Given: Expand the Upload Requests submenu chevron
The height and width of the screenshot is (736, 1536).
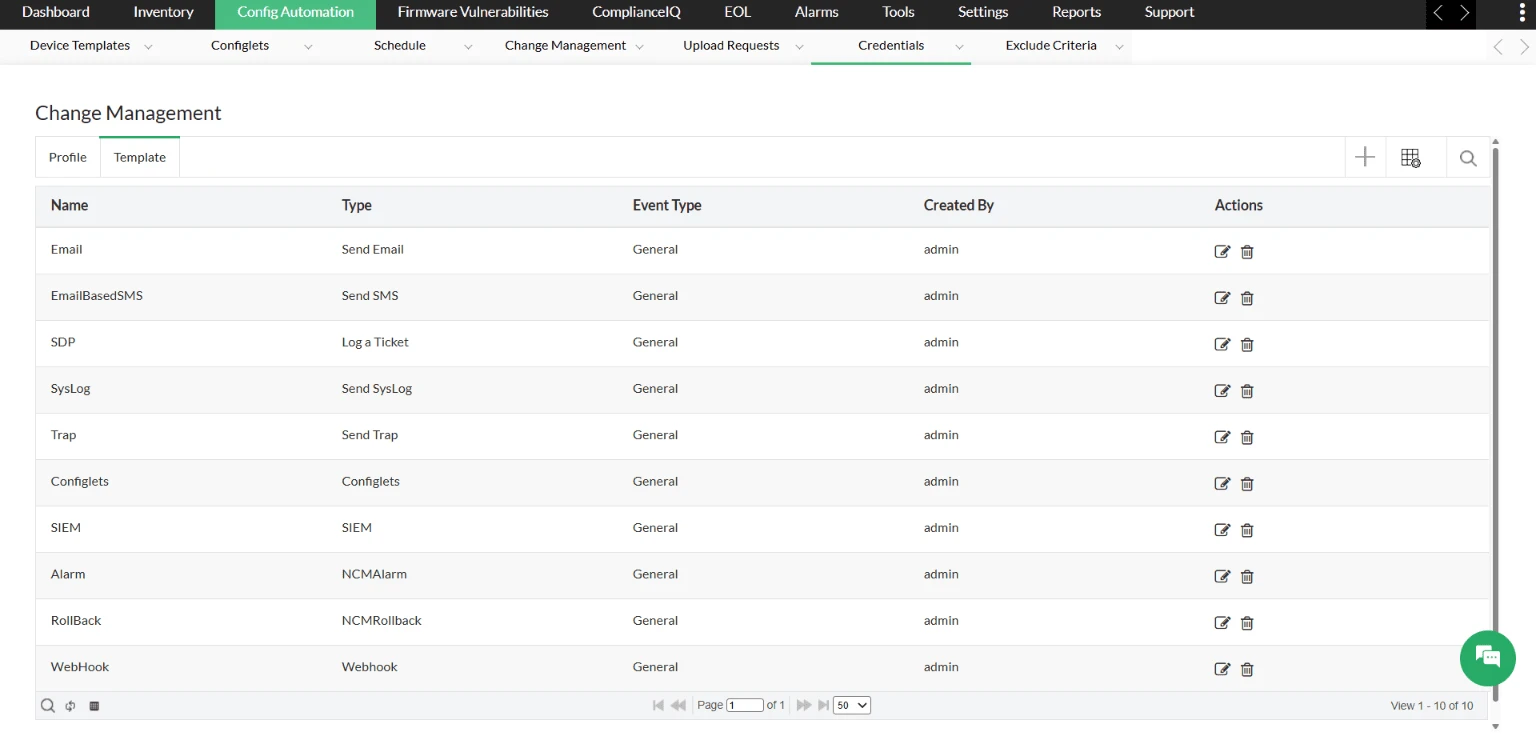Looking at the screenshot, I should (x=799, y=47).
